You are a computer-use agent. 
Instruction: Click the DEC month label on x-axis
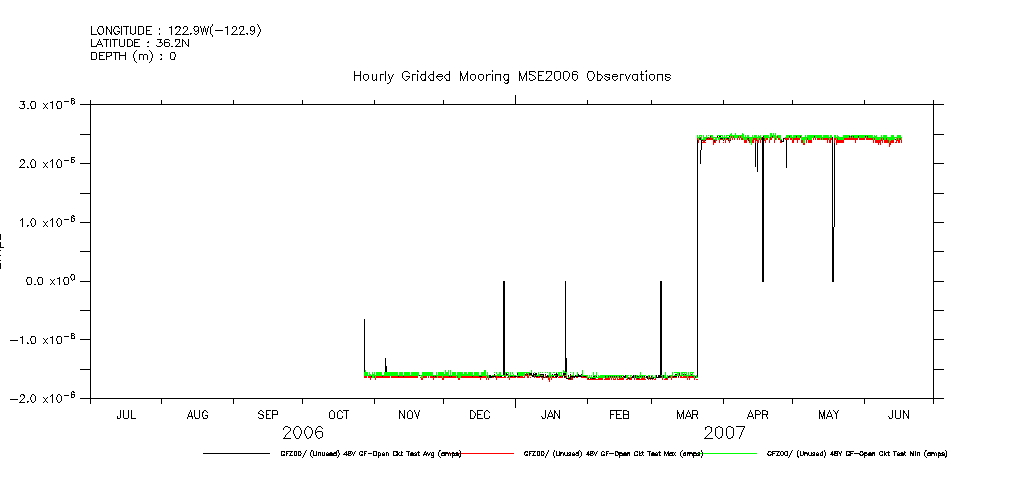(479, 414)
